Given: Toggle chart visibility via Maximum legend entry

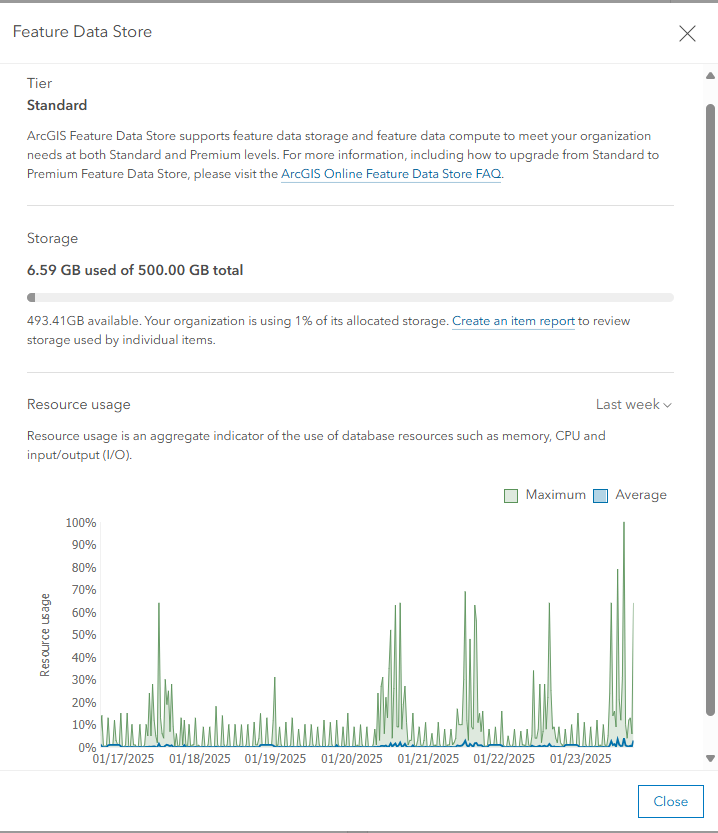Looking at the screenshot, I should (x=545, y=494).
